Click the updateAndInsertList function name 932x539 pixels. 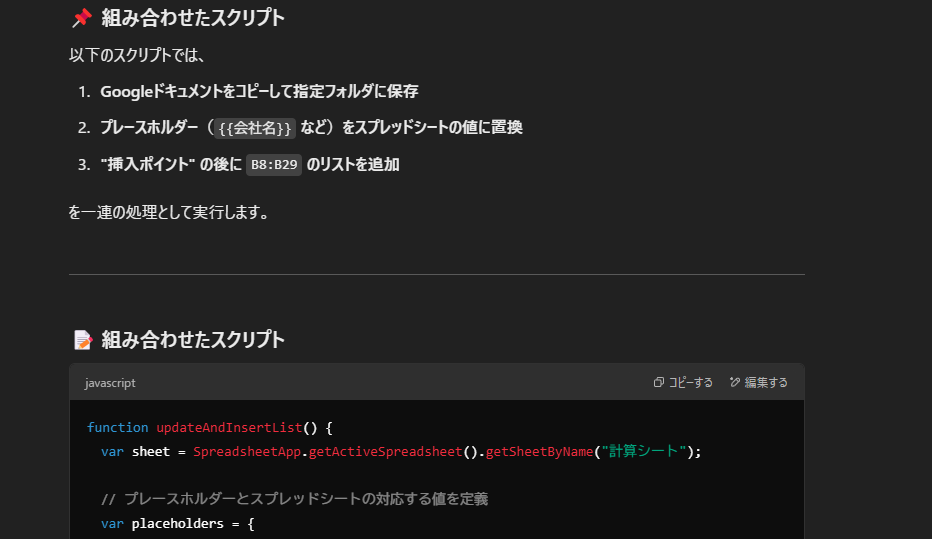[x=229, y=427]
